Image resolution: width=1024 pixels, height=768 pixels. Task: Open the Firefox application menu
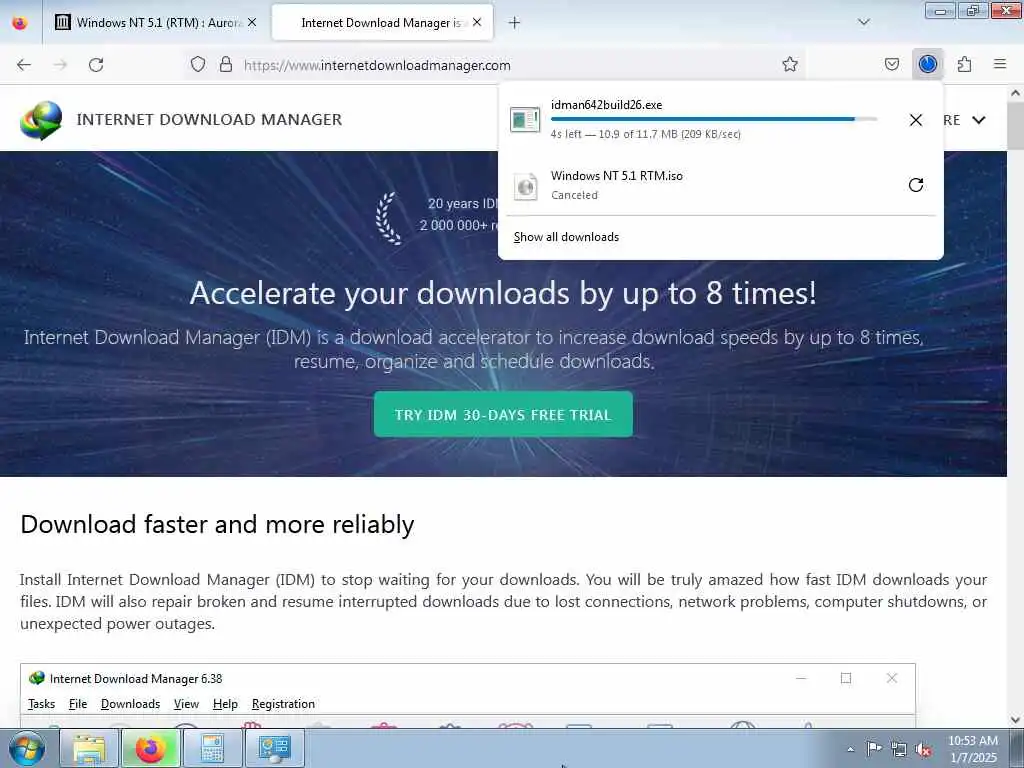click(x=1000, y=64)
